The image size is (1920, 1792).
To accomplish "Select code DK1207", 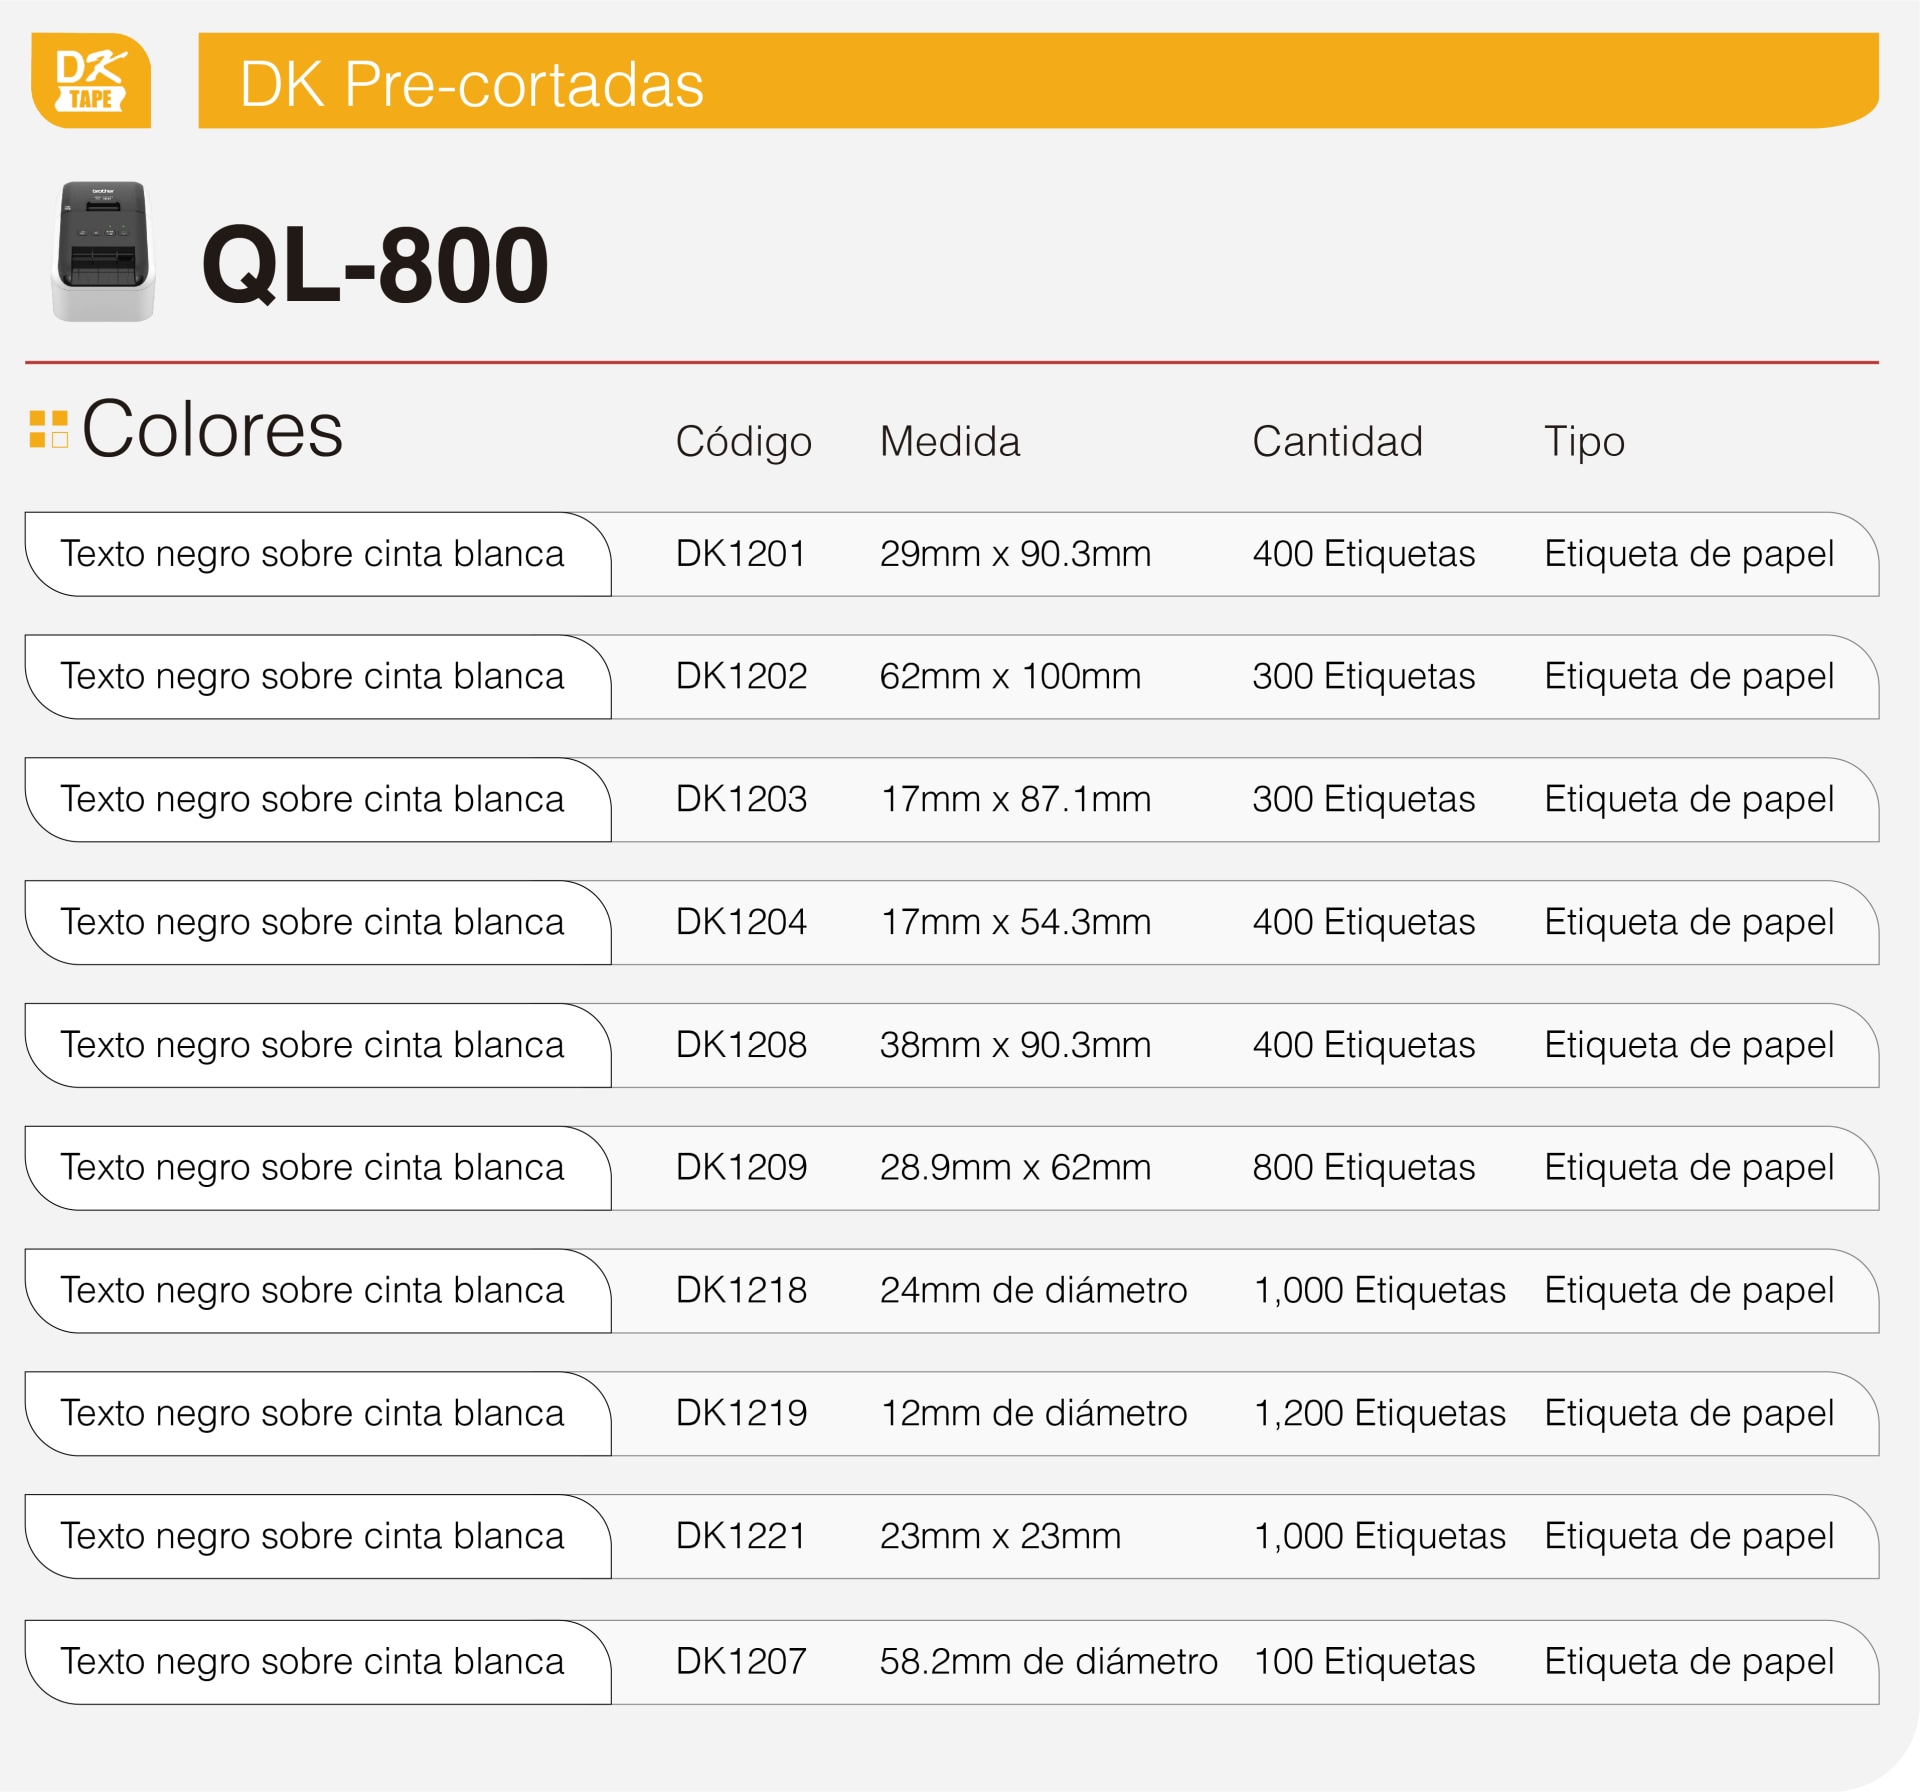I will [741, 1663].
